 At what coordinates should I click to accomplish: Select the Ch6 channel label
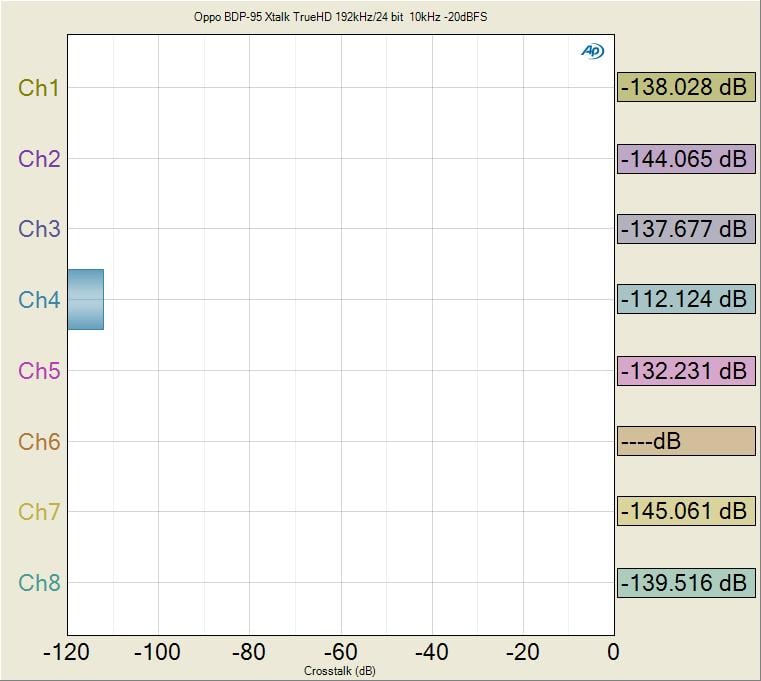(x=39, y=441)
